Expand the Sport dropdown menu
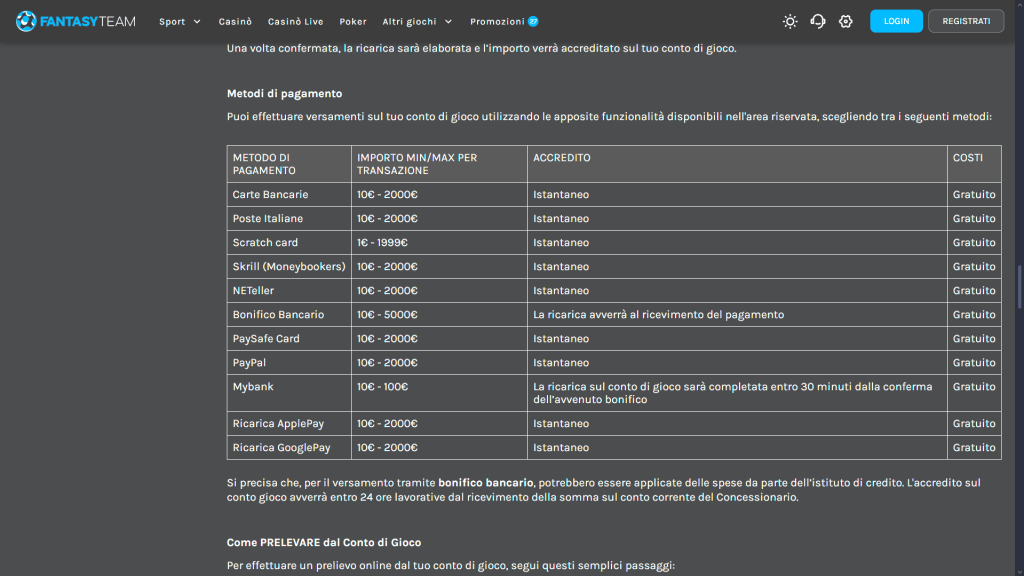The height and width of the screenshot is (576, 1024). [180, 21]
